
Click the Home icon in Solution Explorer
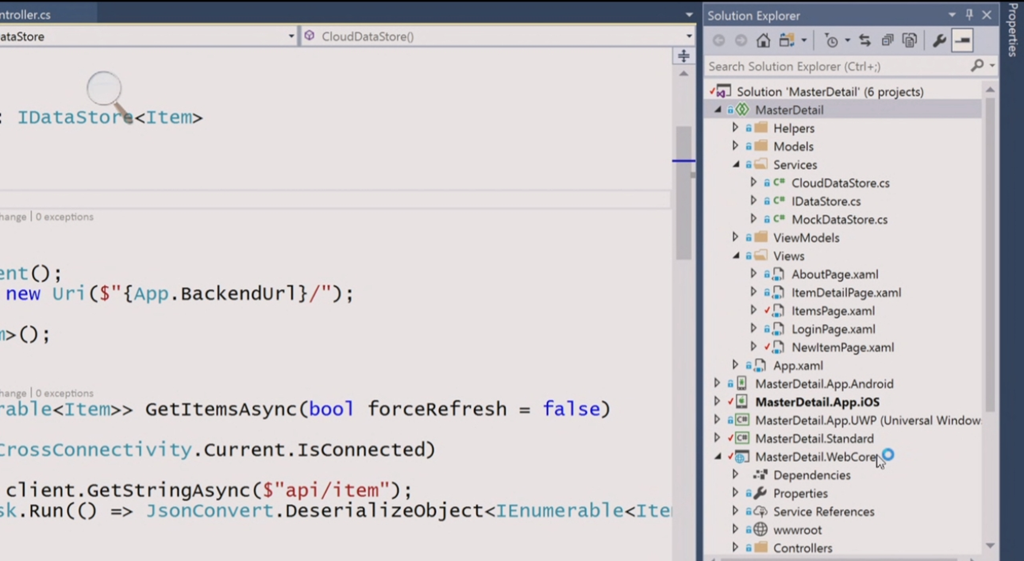pyautogui.click(x=763, y=41)
